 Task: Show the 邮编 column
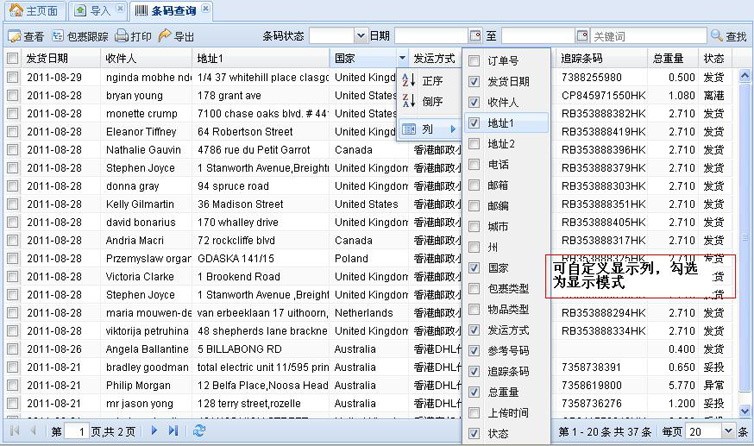pyautogui.click(x=474, y=206)
